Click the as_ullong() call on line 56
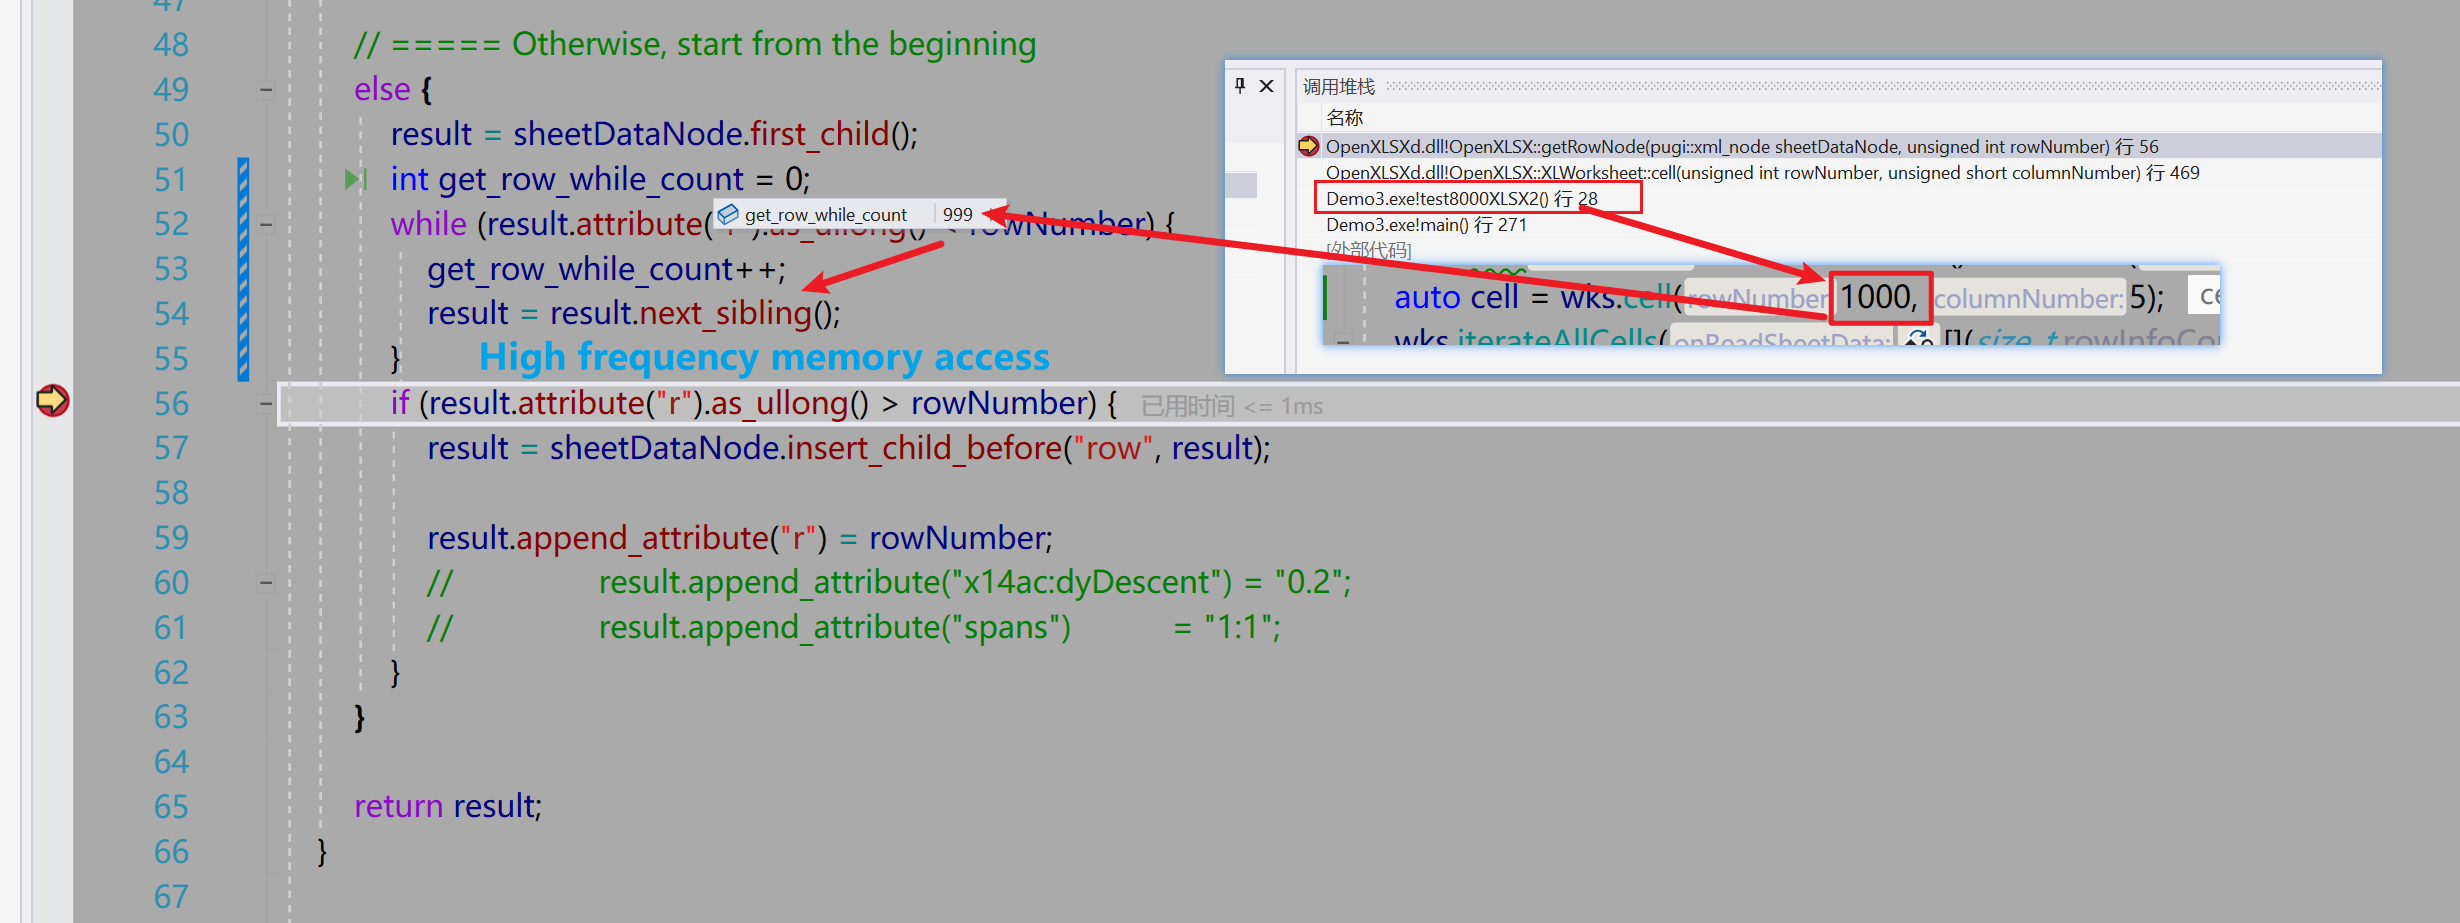Image resolution: width=2460 pixels, height=923 pixels. pyautogui.click(x=789, y=403)
